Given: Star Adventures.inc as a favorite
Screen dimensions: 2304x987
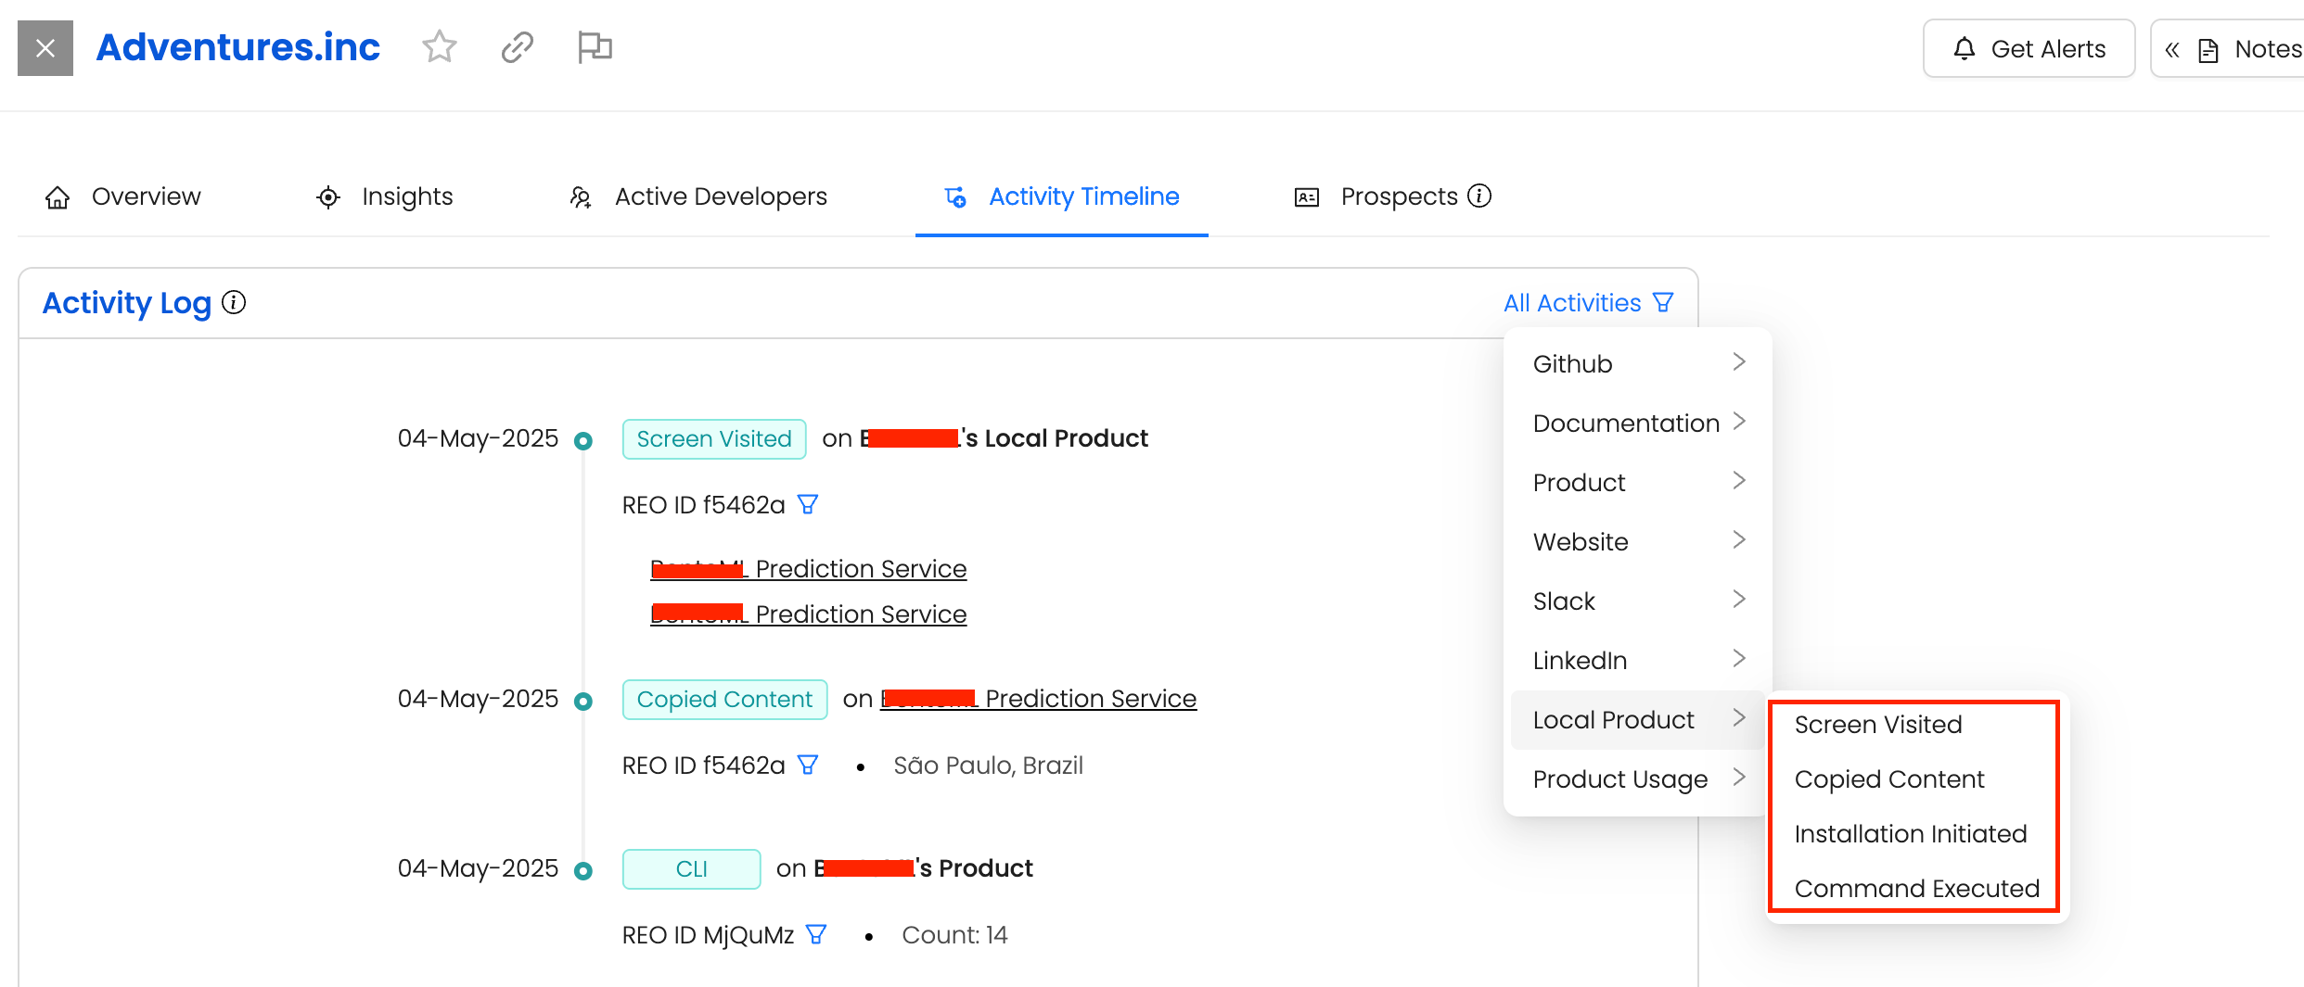Looking at the screenshot, I should click(x=439, y=47).
